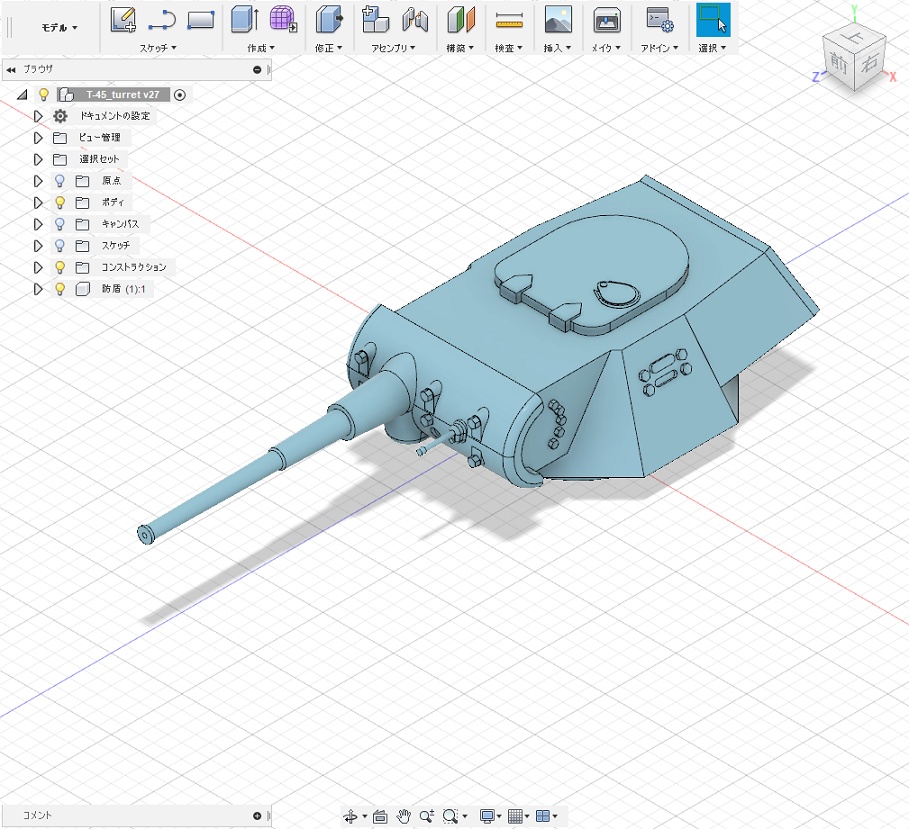Open the 構築 menu
Image resolution: width=909 pixels, height=829 pixels.
(x=460, y=48)
